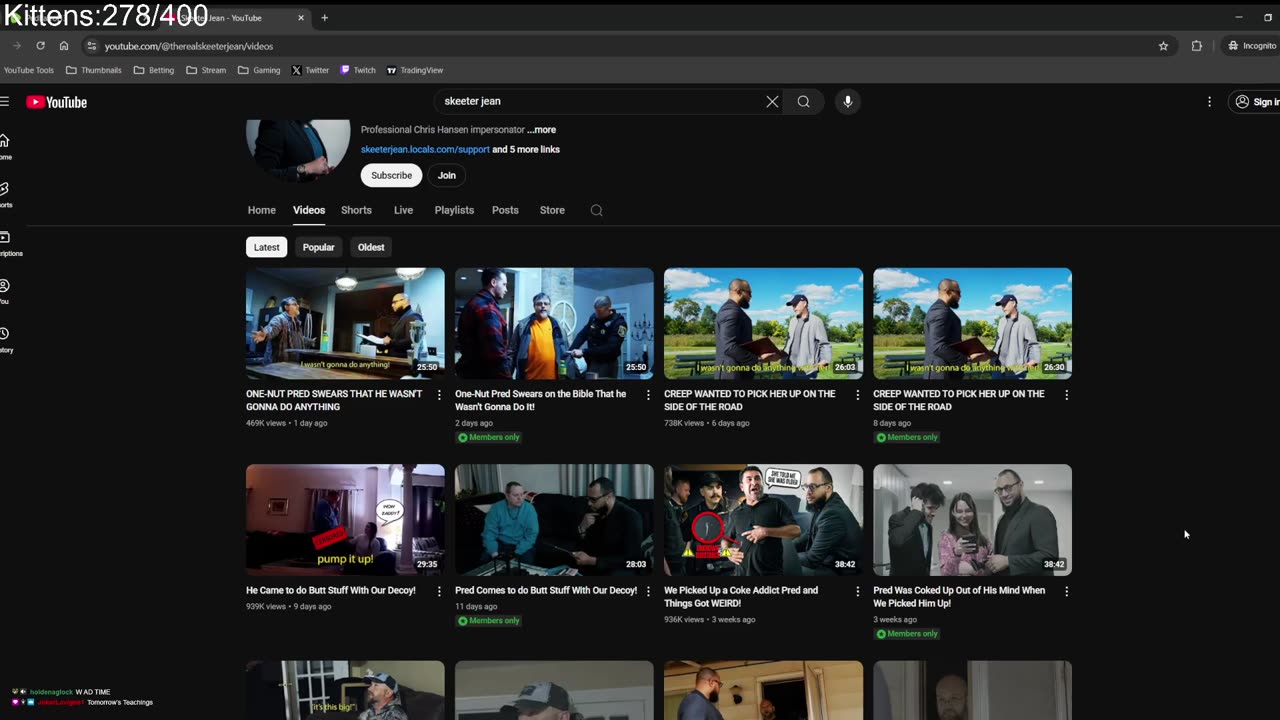
Task: Play Pred Was Coked Up thumbnail
Action: click(x=972, y=520)
